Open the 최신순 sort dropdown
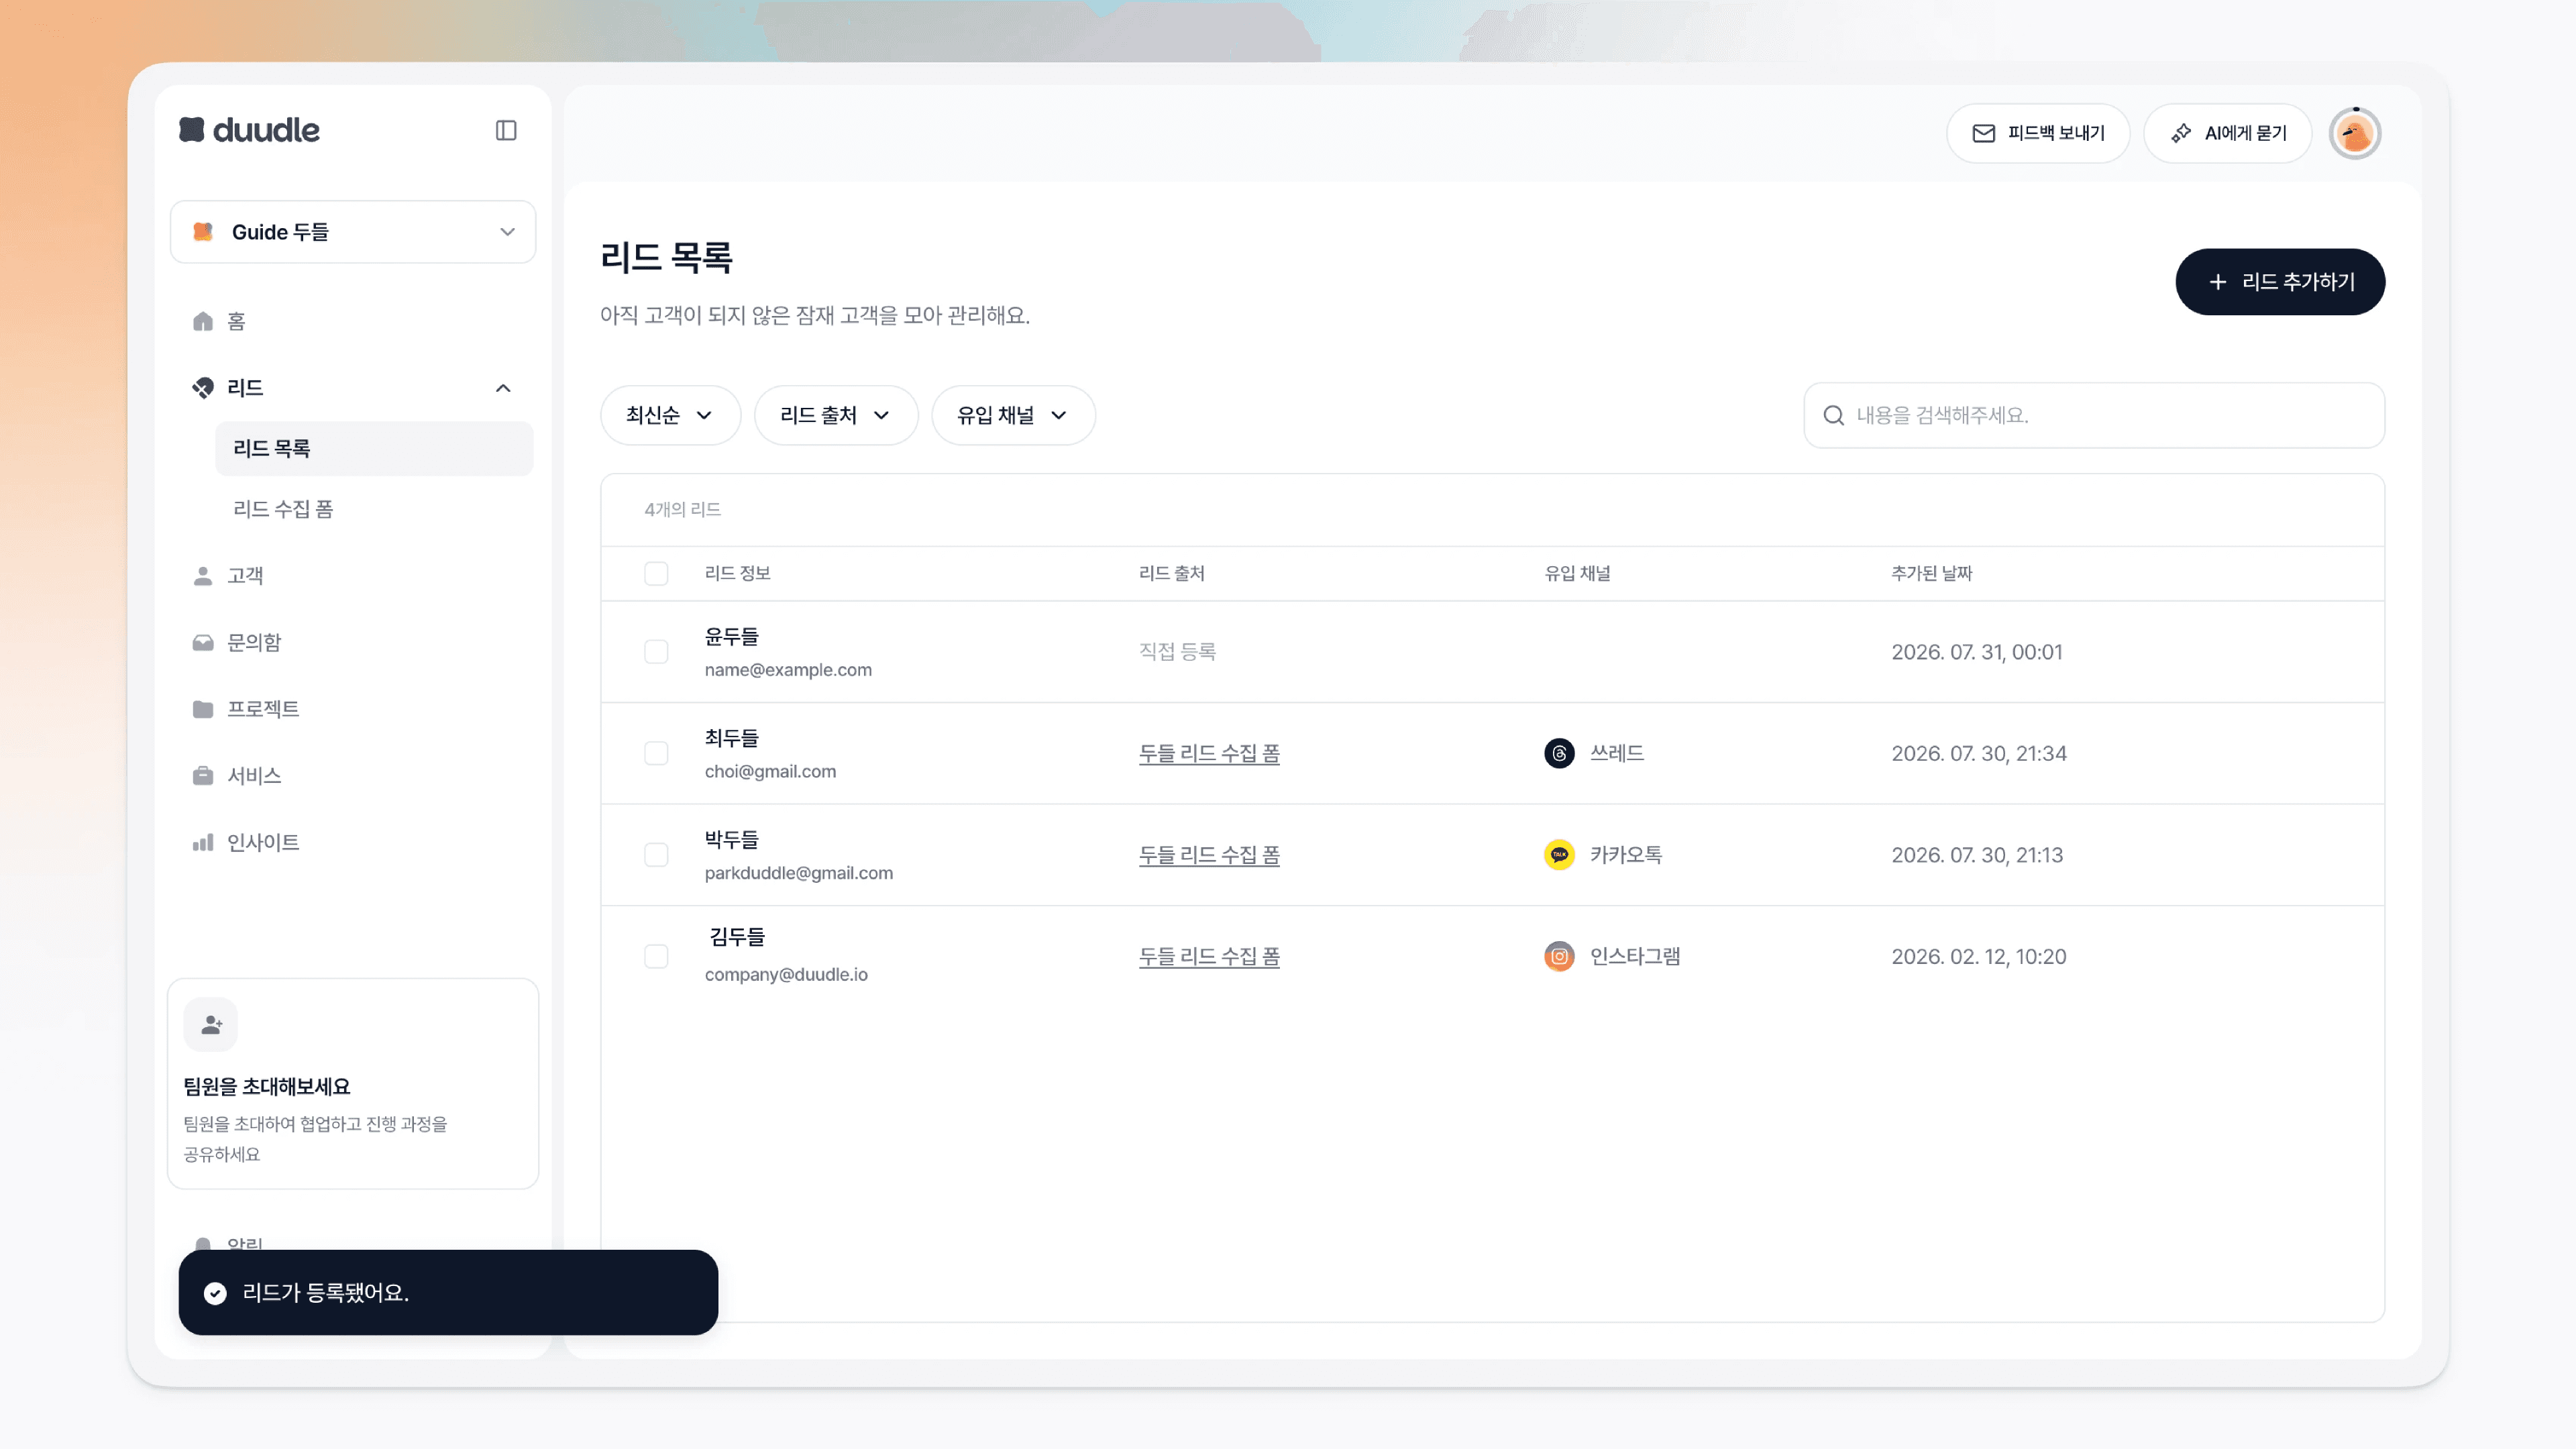The height and width of the screenshot is (1449, 2576). pos(670,415)
